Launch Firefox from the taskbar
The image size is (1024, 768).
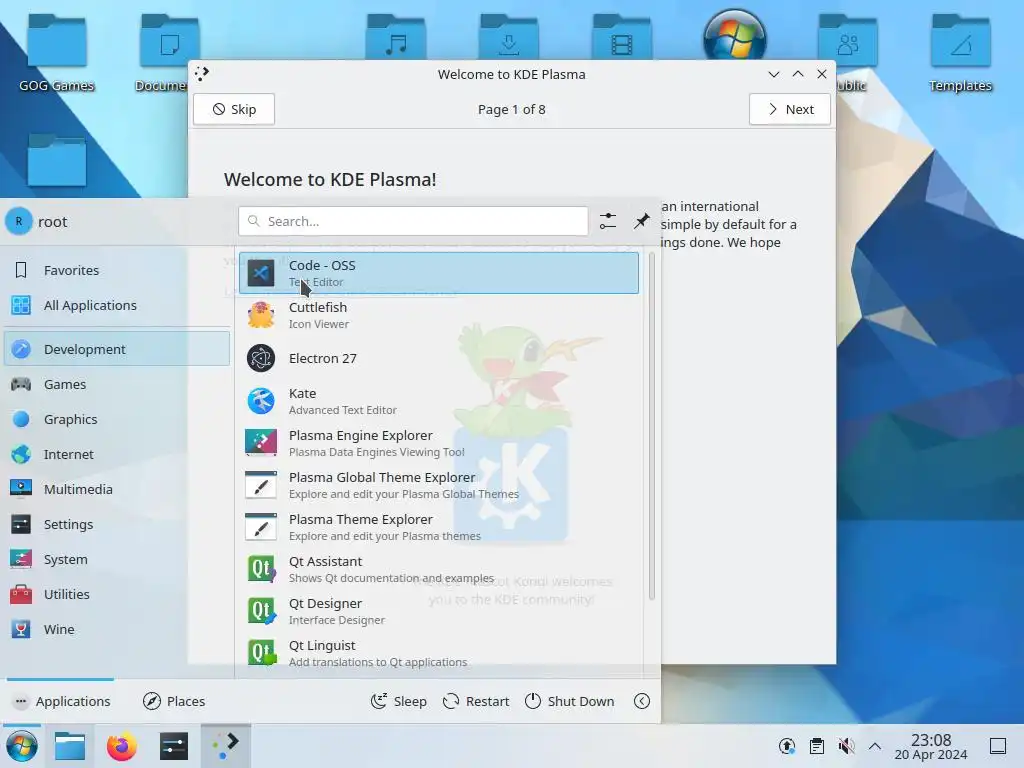click(121, 746)
